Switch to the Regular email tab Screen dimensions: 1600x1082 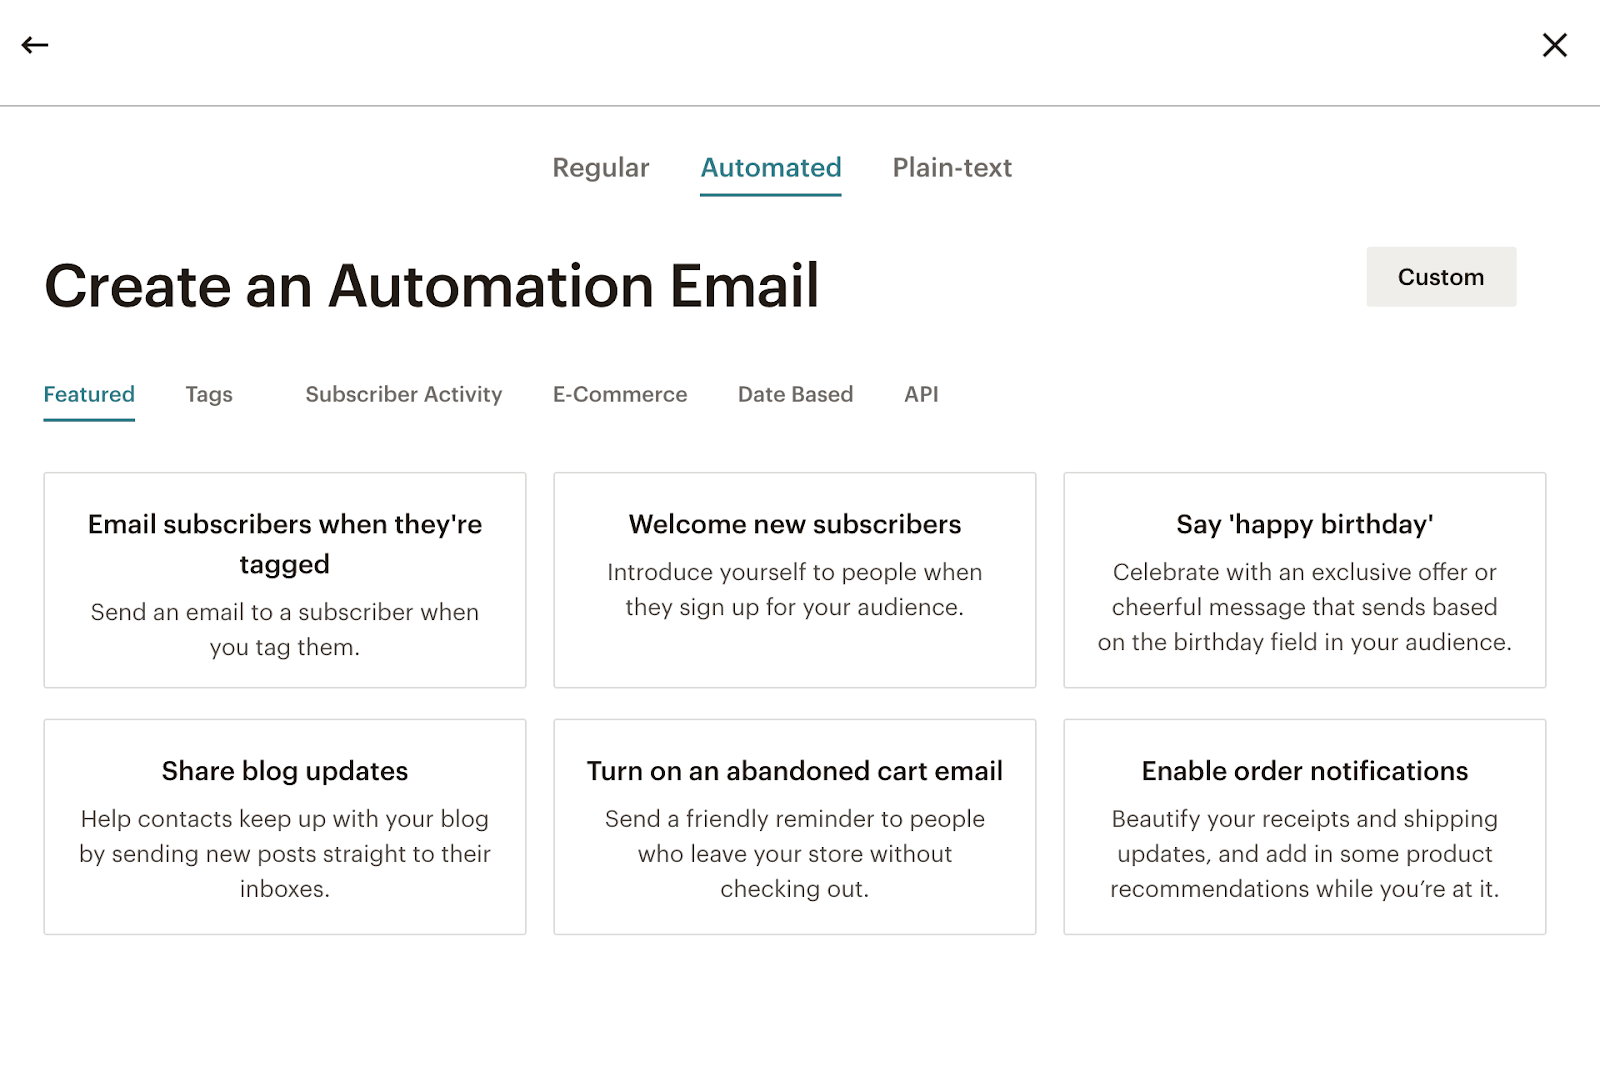coord(601,168)
